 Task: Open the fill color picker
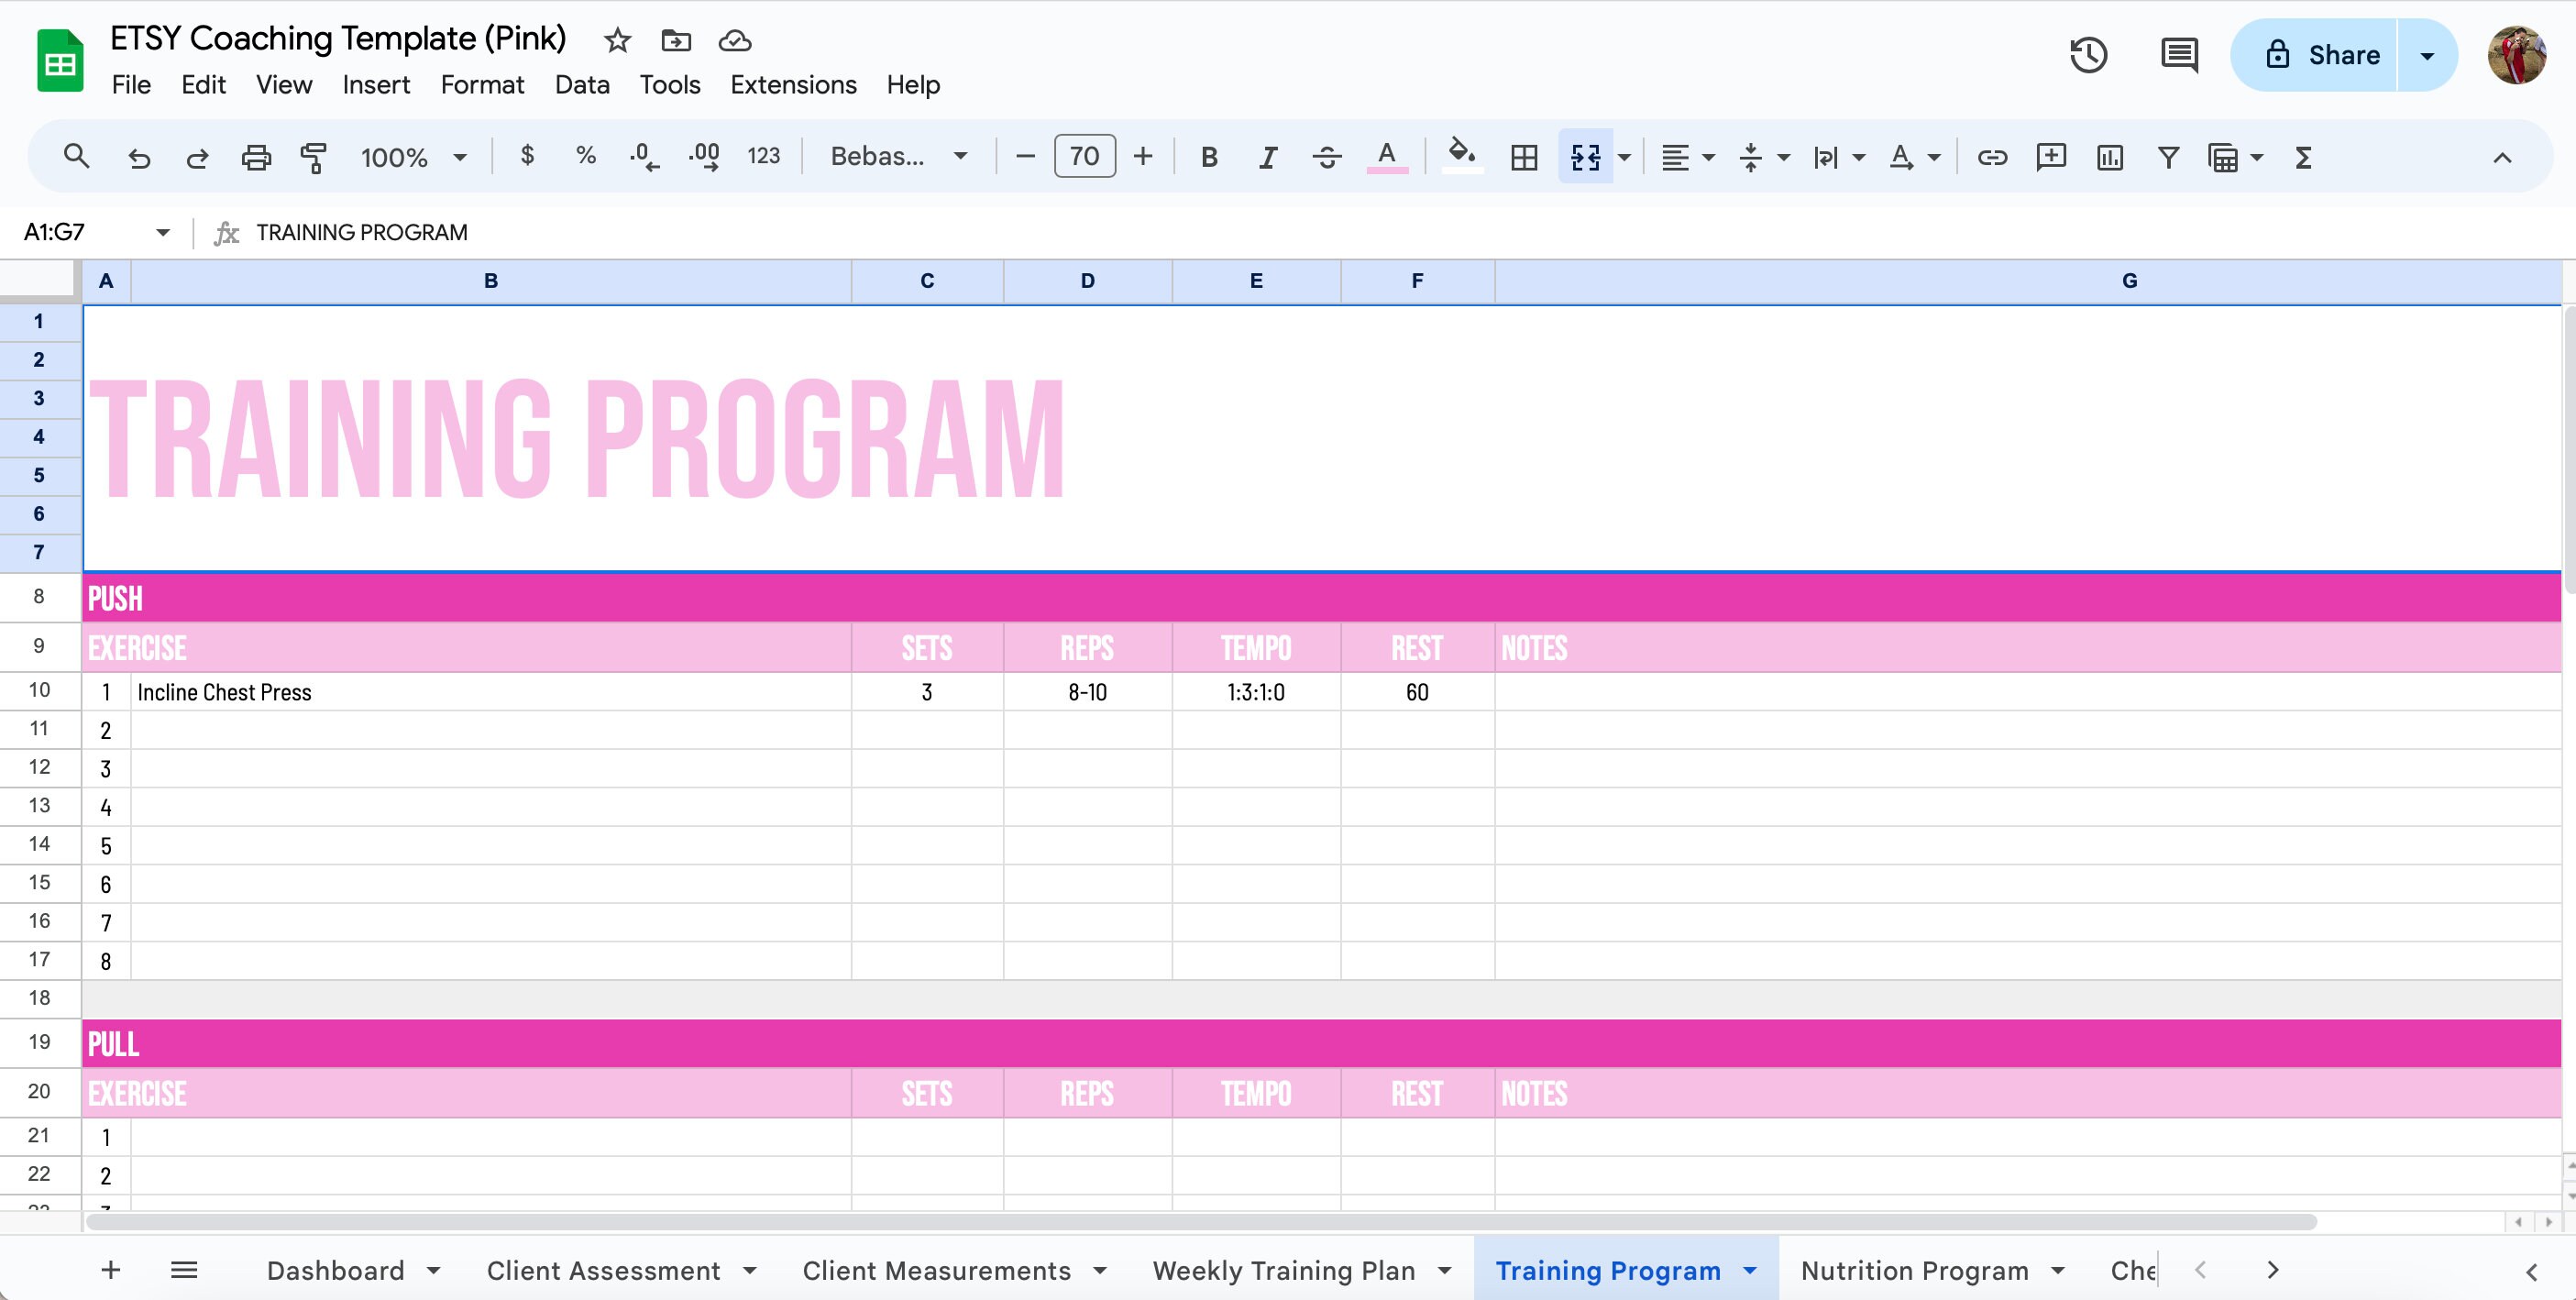coord(1462,155)
